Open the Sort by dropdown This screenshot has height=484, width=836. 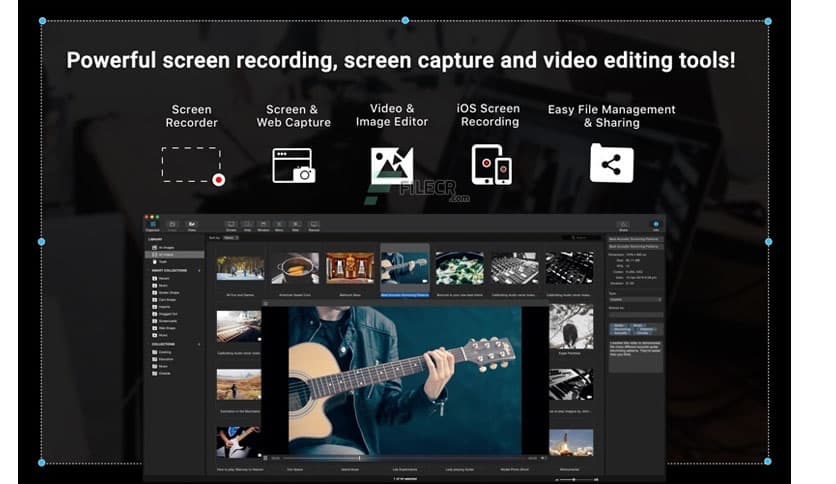[231, 238]
